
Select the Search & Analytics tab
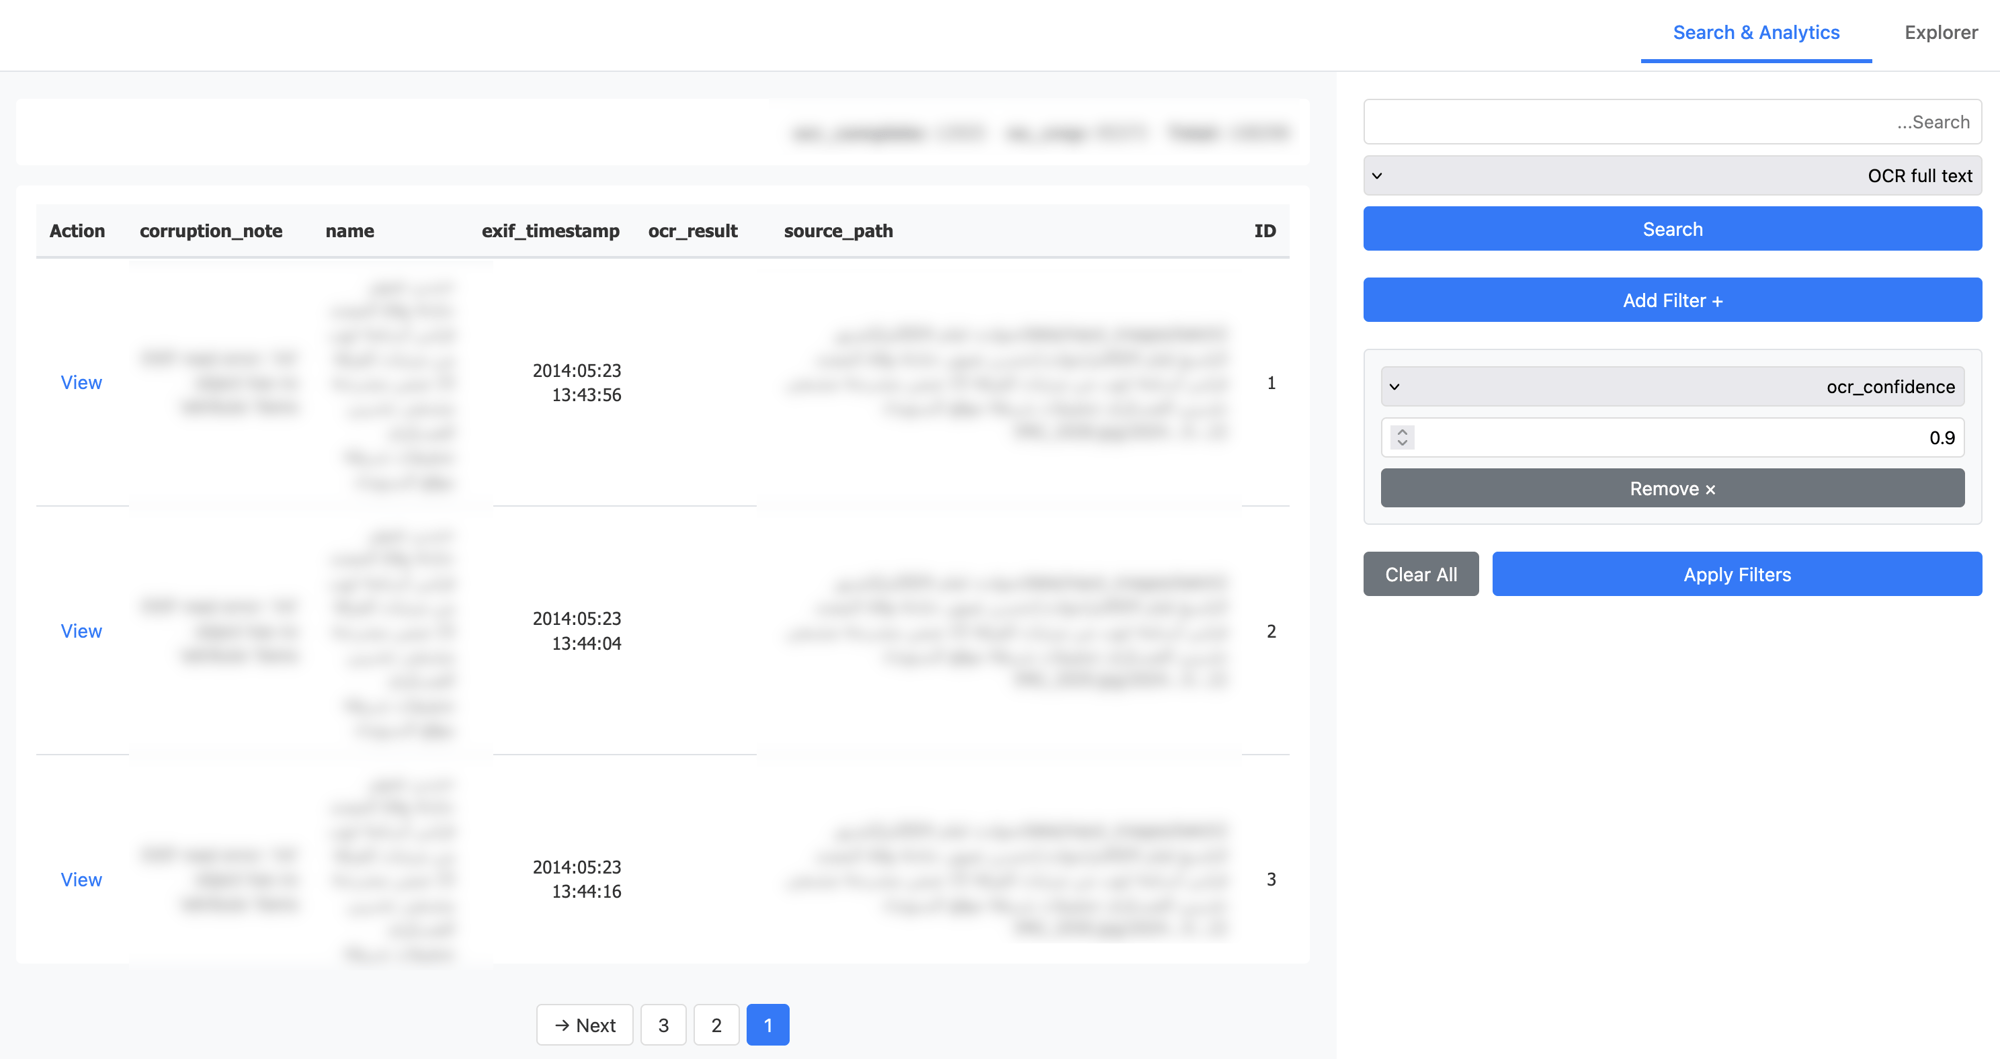1756,32
